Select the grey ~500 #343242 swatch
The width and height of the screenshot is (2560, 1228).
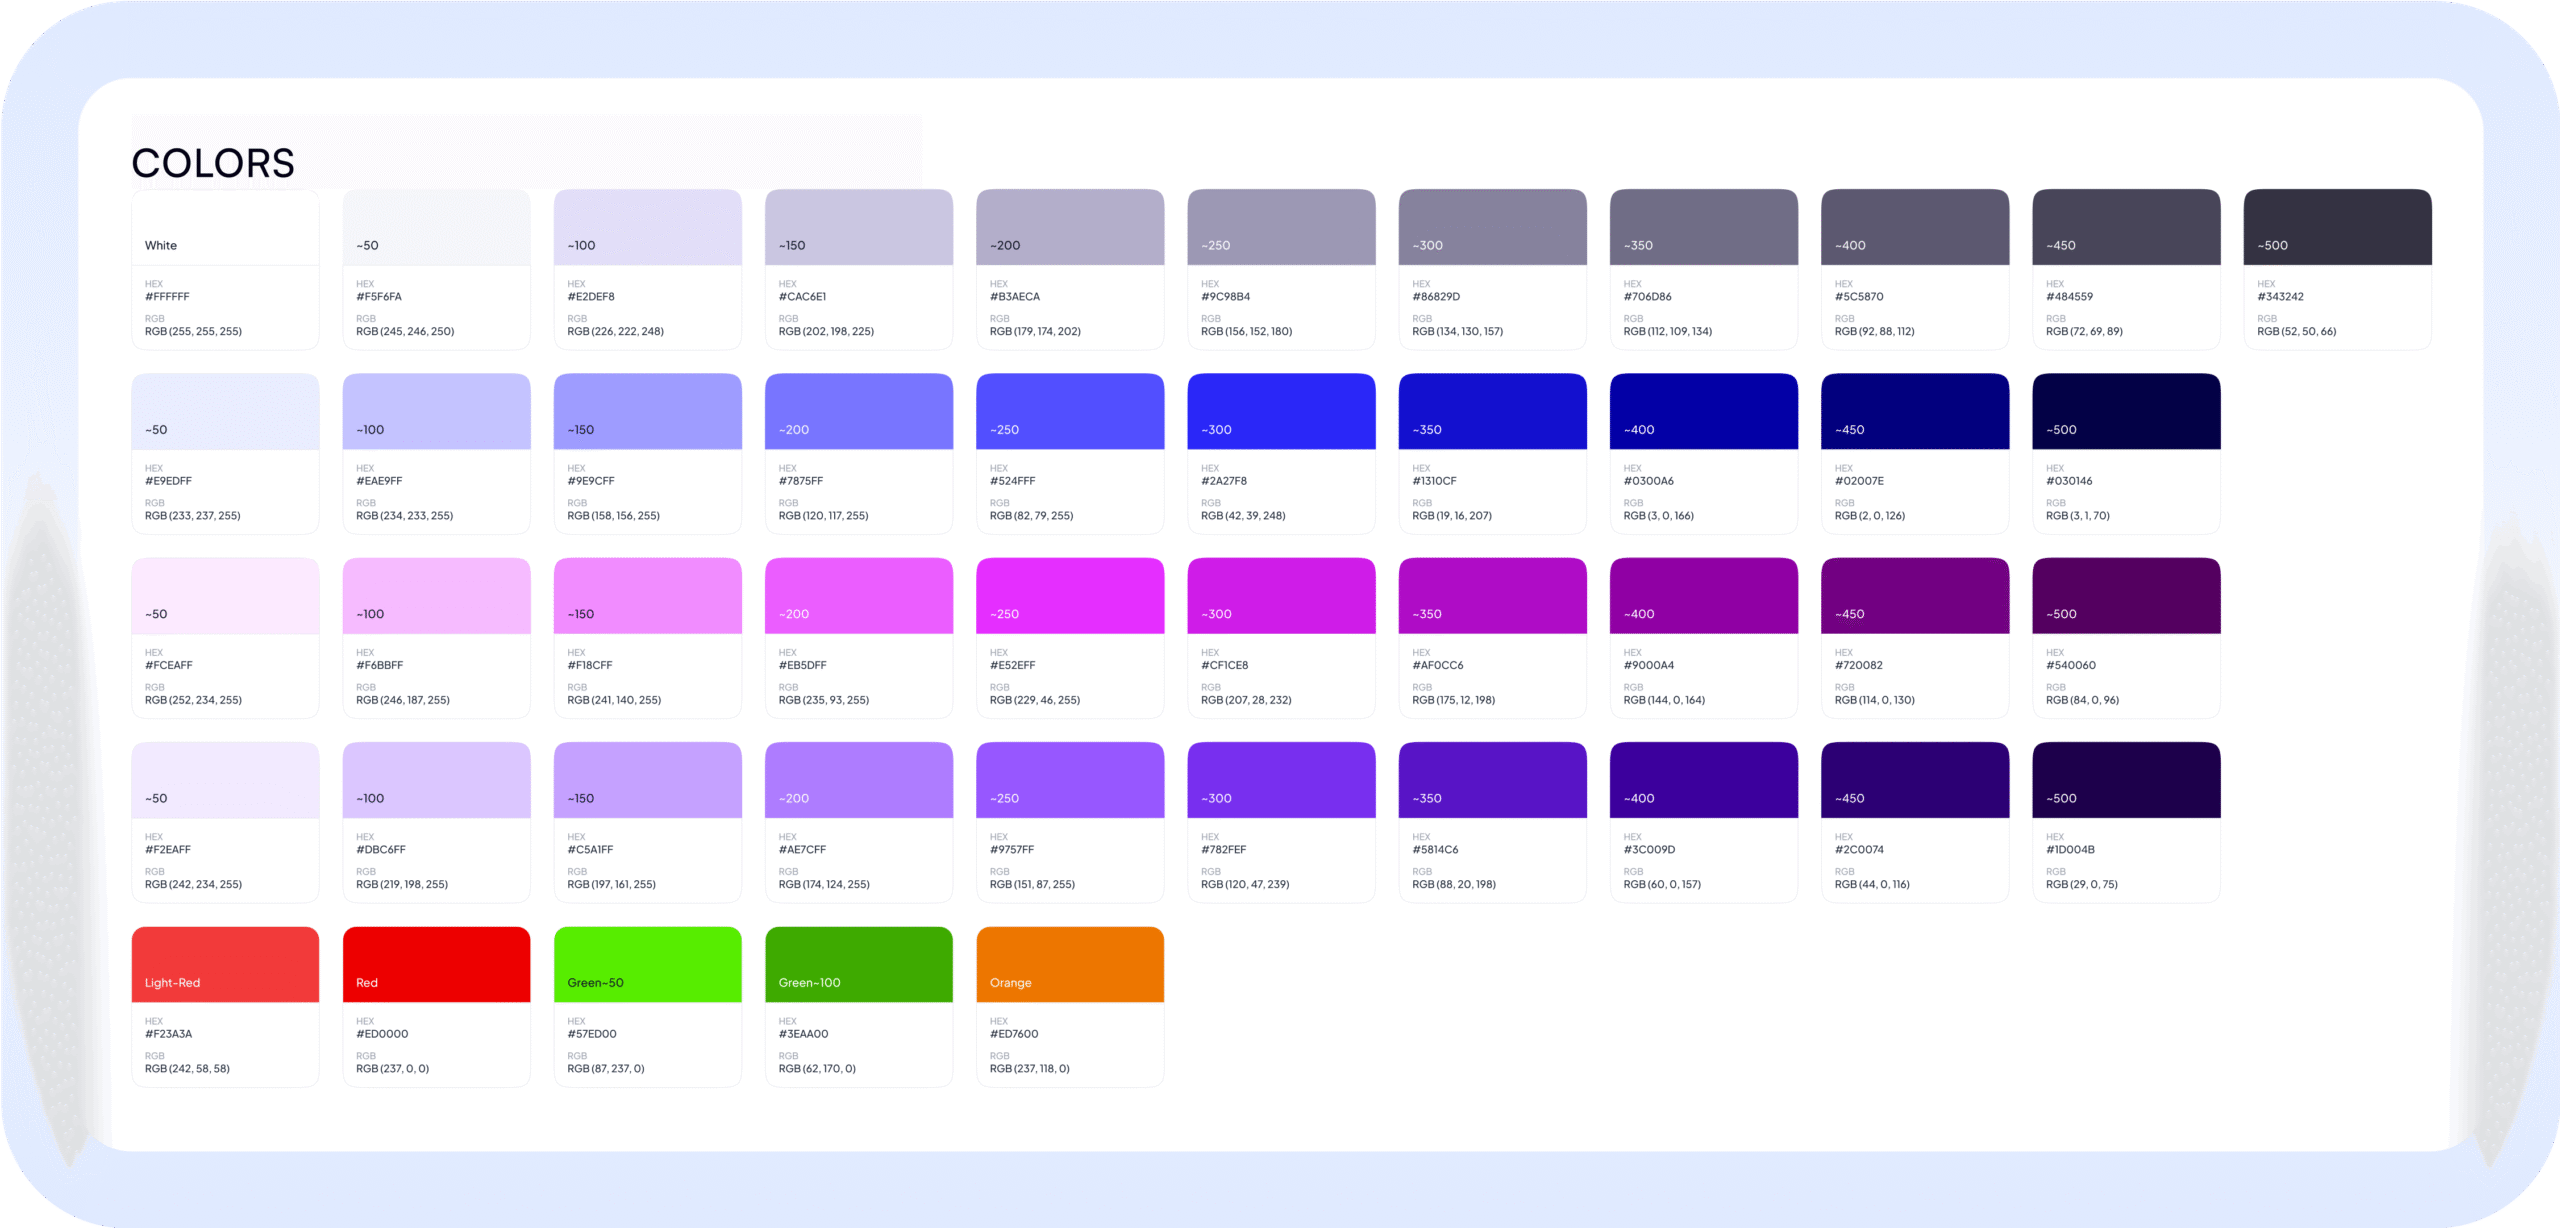click(x=2337, y=227)
